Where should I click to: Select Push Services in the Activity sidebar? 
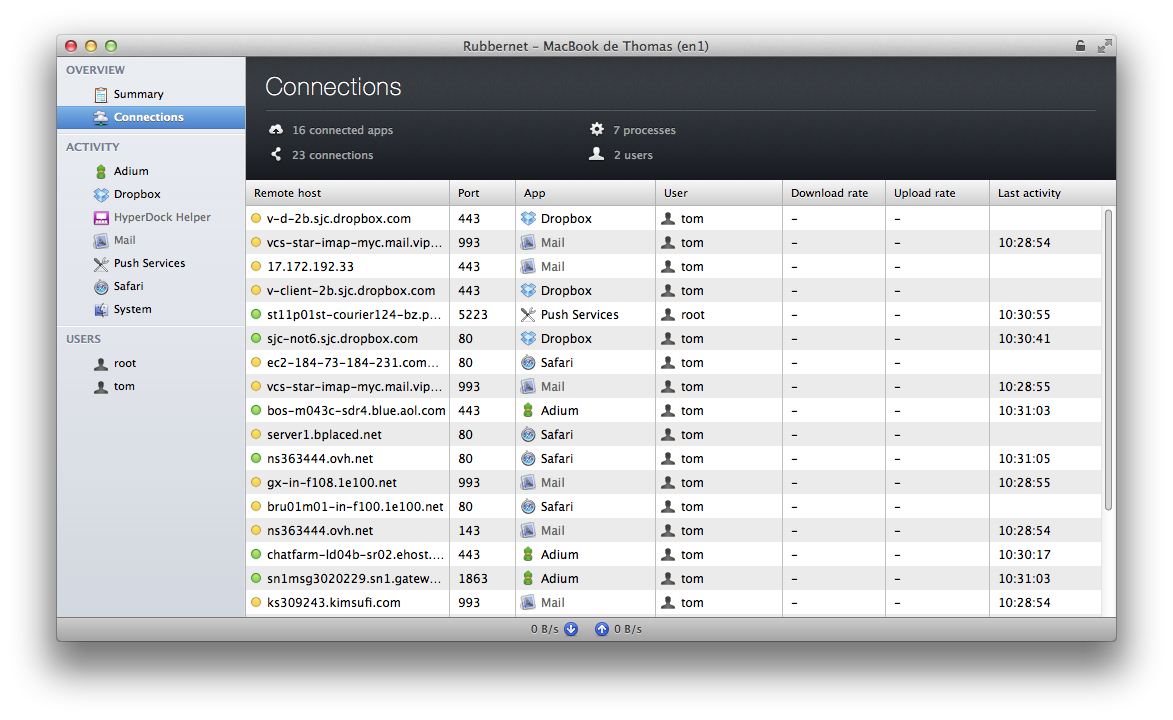150,263
